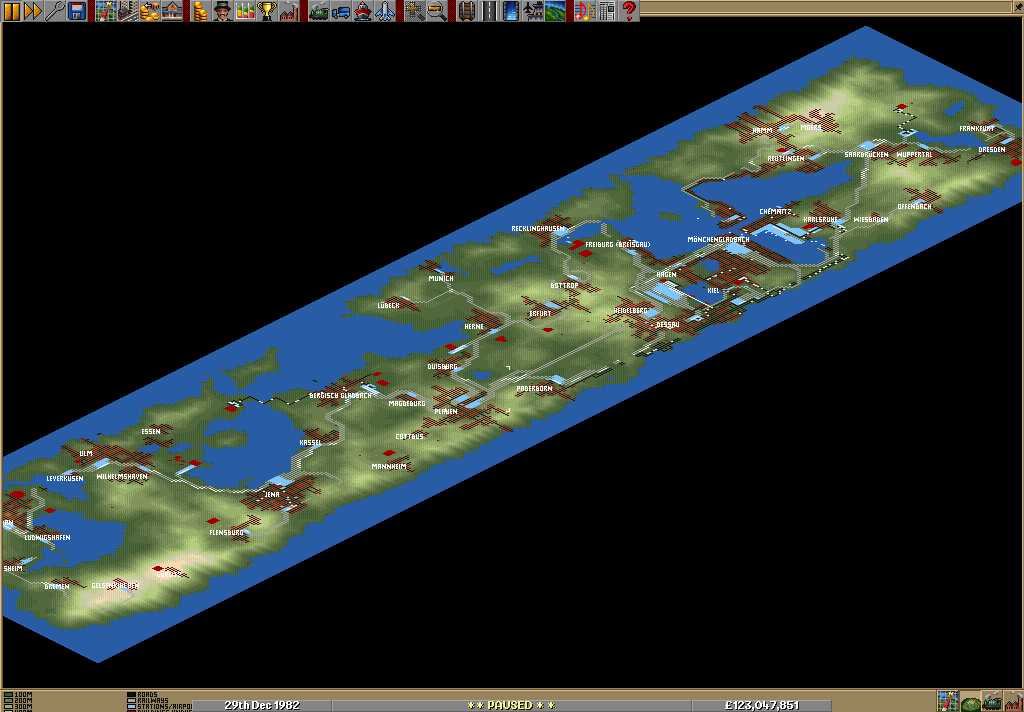Open company league table trophy icon

coord(266,10)
